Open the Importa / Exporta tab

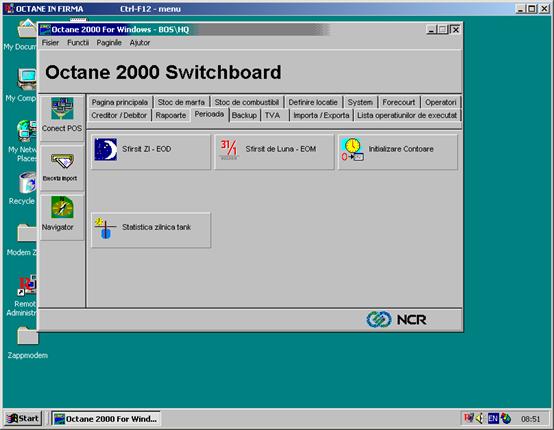pyautogui.click(x=321, y=115)
